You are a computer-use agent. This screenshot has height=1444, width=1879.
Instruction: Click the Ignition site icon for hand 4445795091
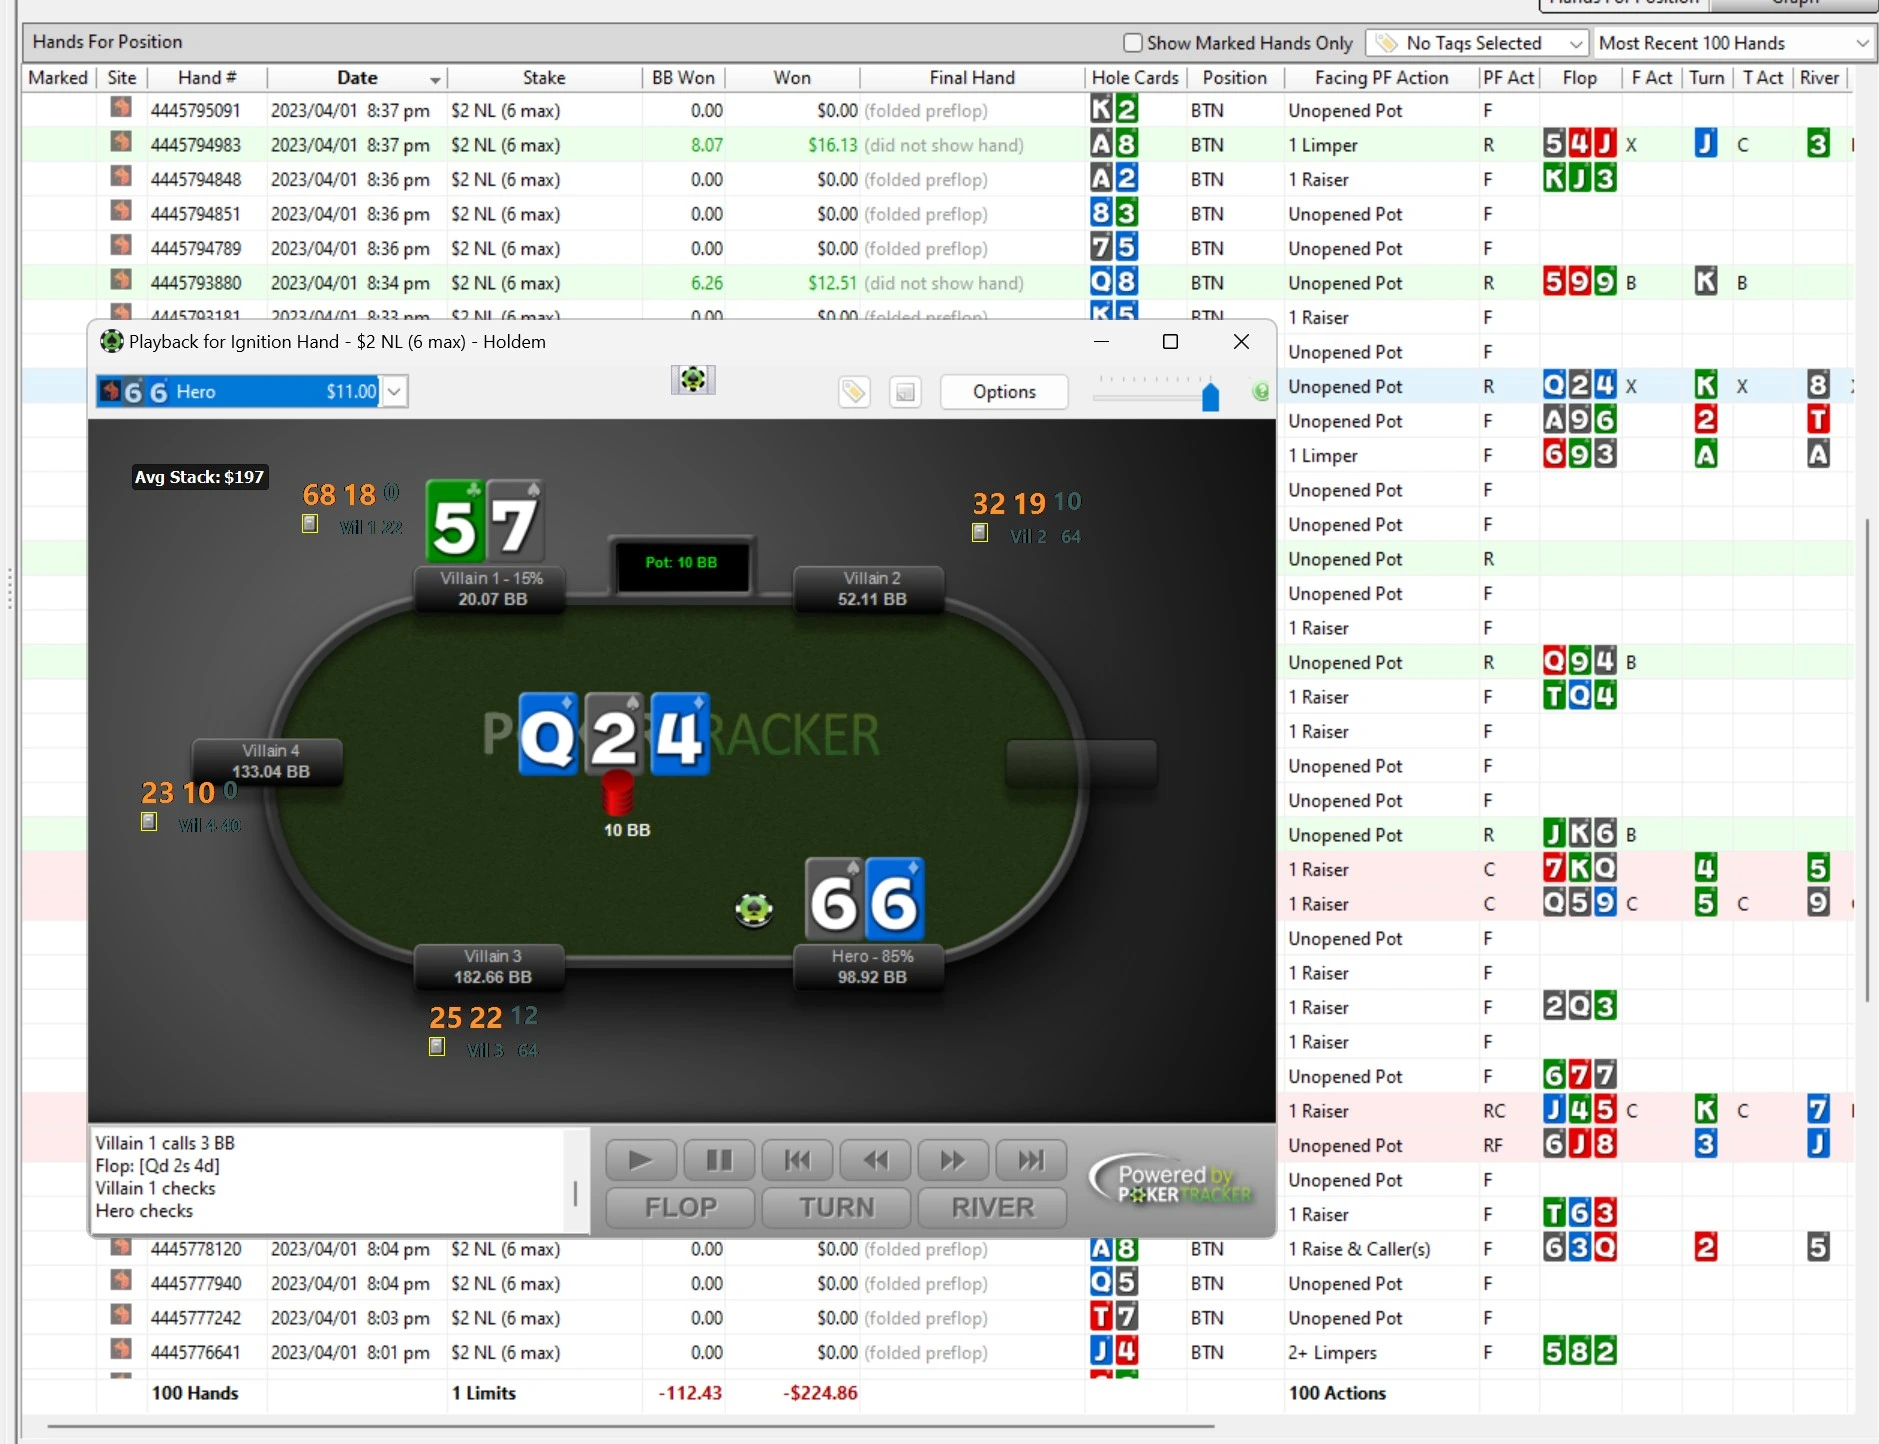[121, 108]
